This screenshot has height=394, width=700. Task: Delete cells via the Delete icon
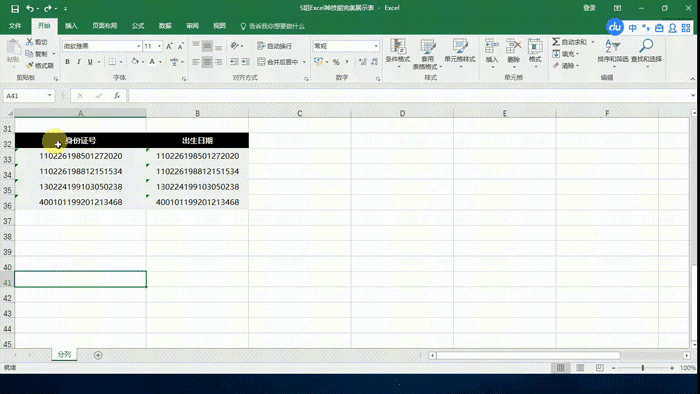tap(513, 53)
